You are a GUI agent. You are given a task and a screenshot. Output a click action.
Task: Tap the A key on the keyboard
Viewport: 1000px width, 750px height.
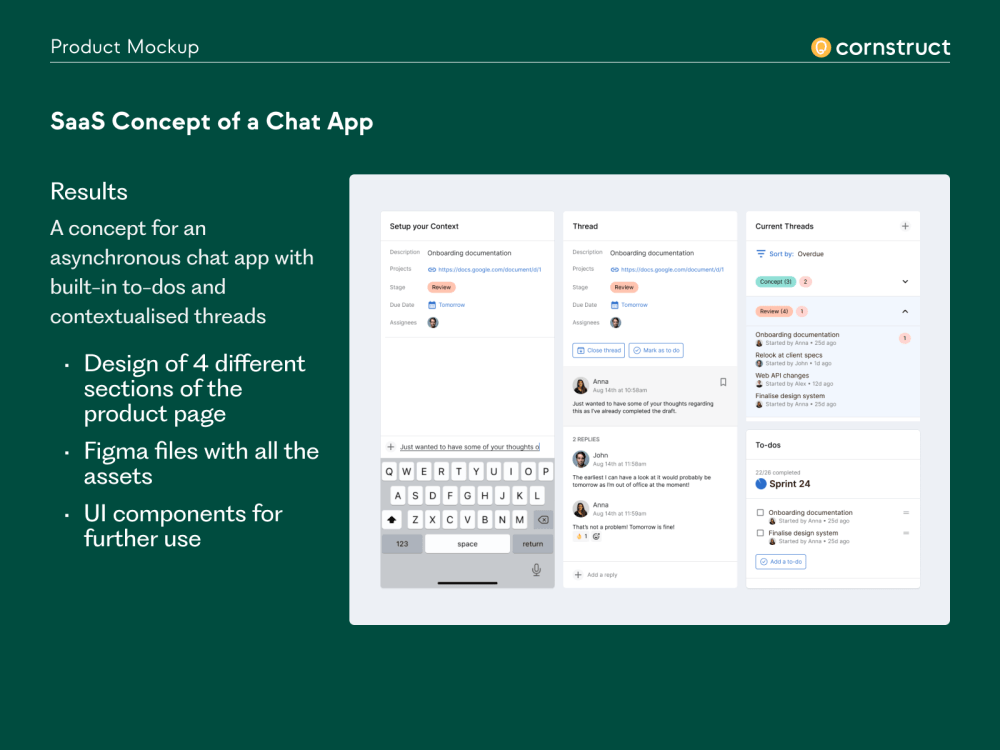point(398,496)
